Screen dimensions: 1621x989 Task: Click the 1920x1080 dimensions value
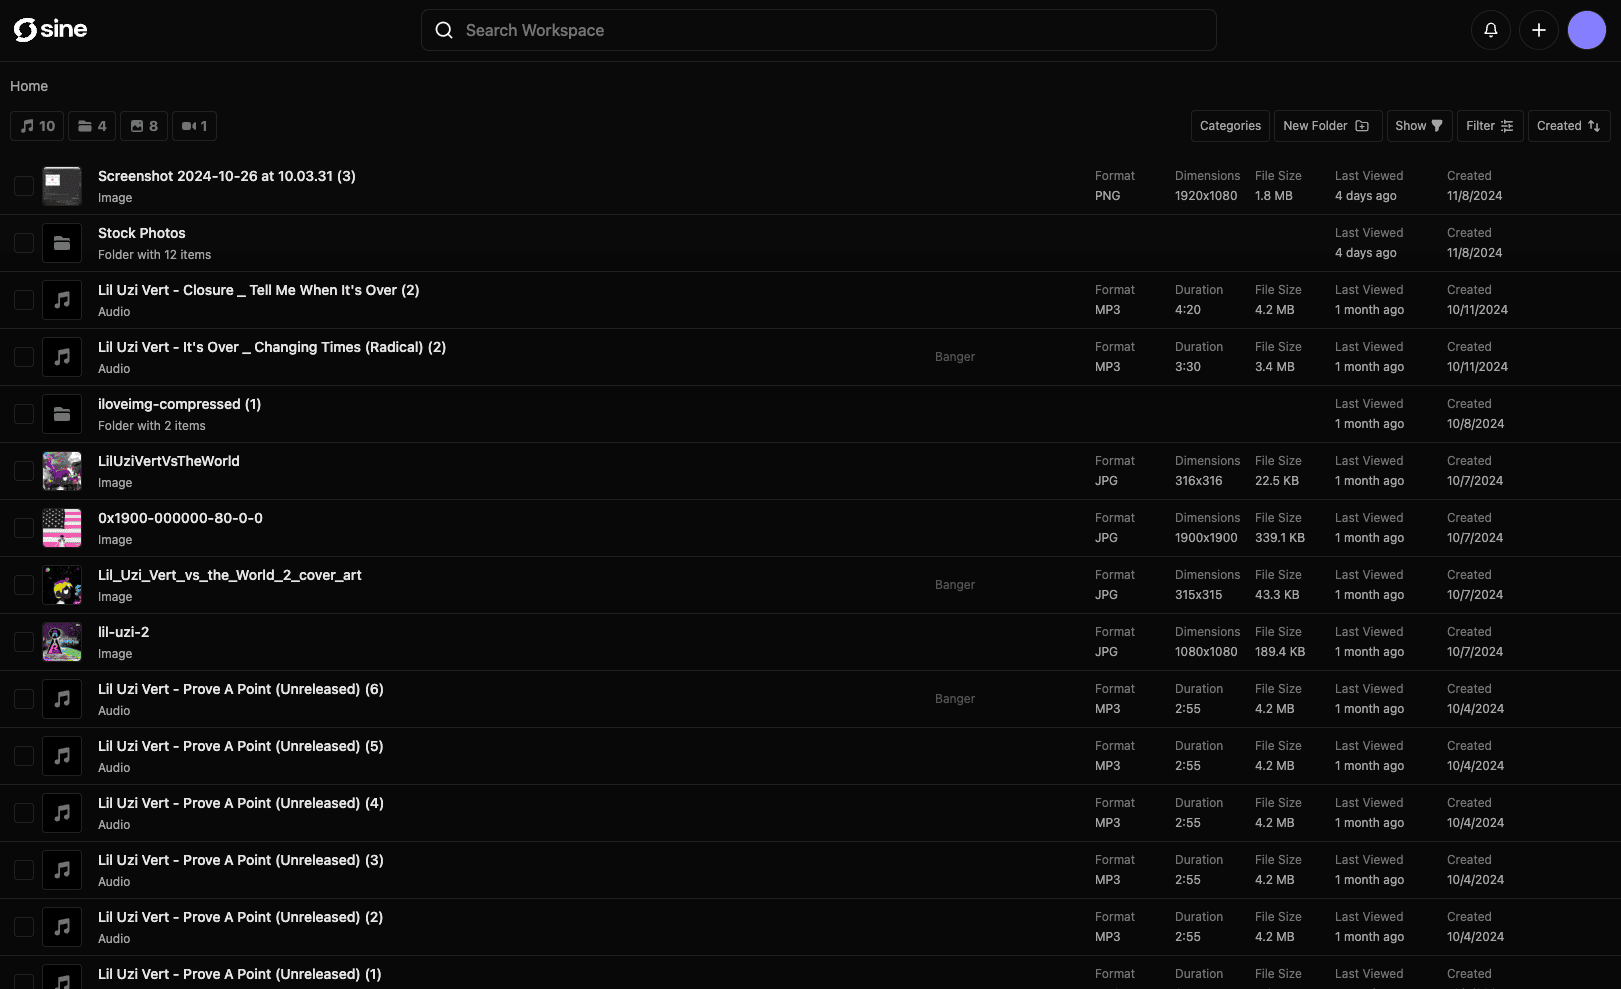[1206, 196]
